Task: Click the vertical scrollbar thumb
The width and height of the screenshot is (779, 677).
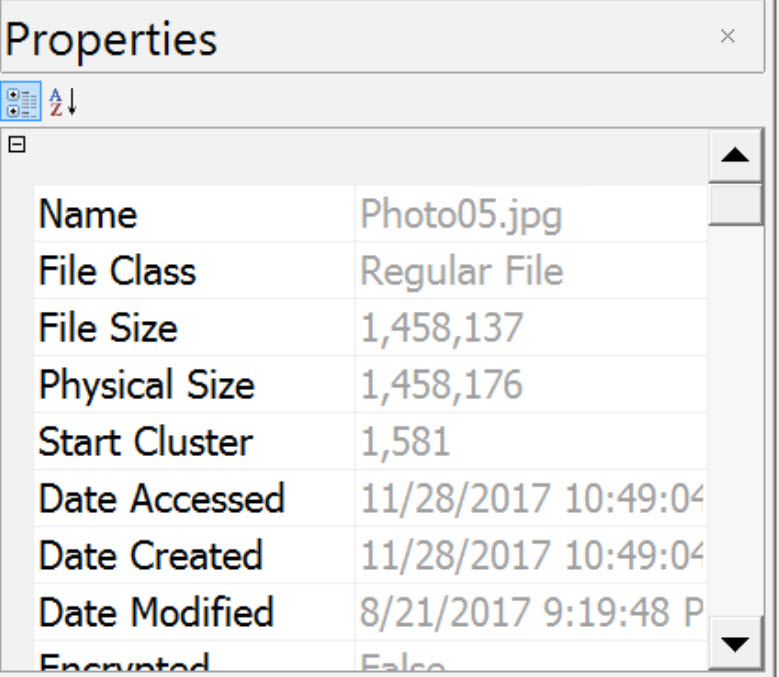Action: tap(735, 206)
